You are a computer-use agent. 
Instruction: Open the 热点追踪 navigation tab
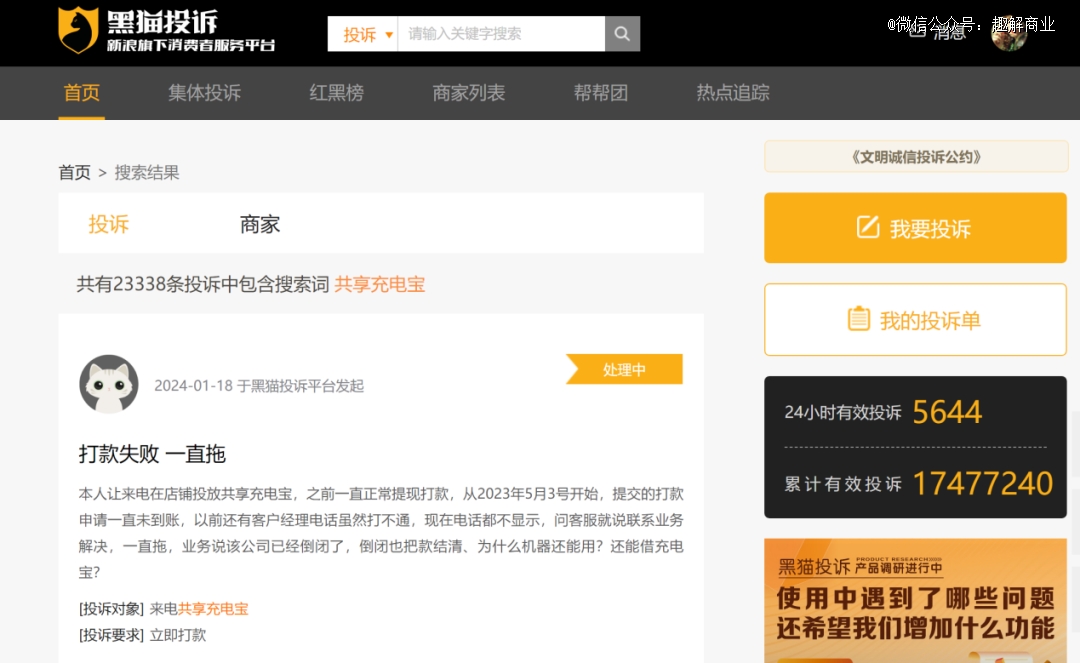[x=733, y=93]
